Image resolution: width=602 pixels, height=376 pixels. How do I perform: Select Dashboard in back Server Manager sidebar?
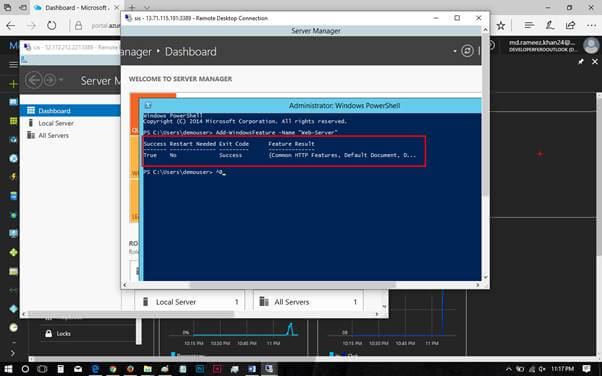[70, 111]
